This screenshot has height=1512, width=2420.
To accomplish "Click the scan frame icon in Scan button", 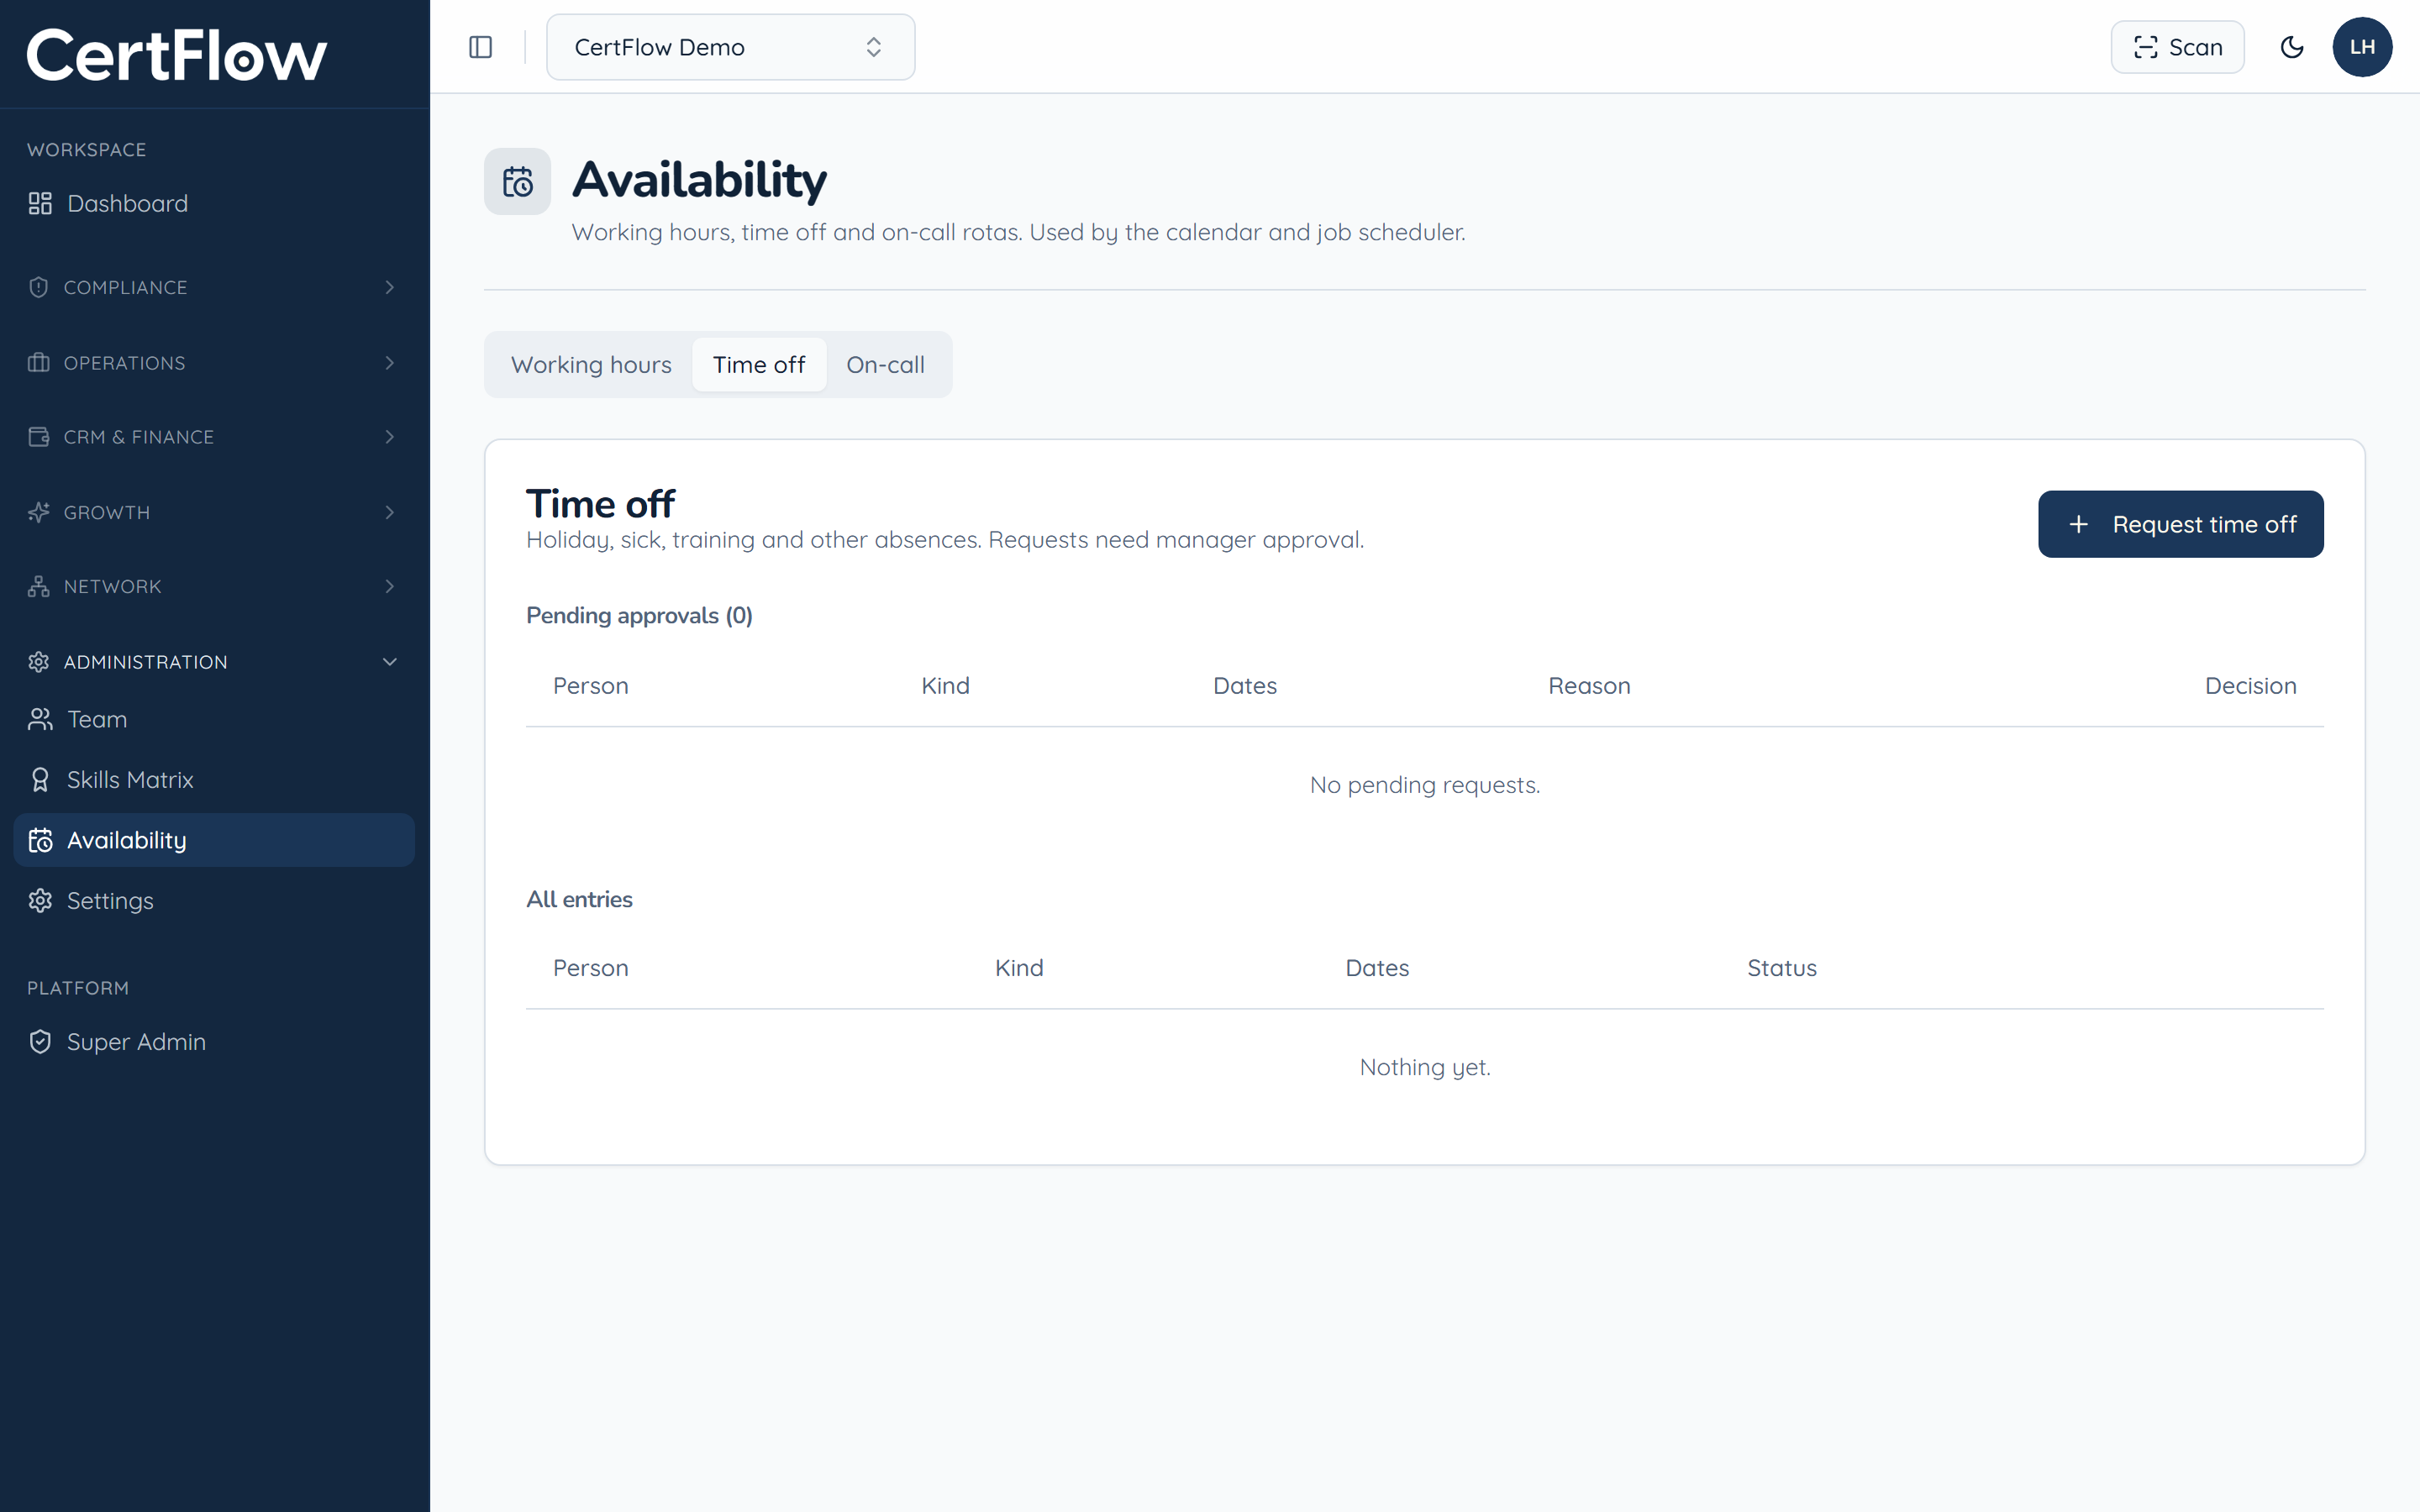I will tap(2145, 47).
